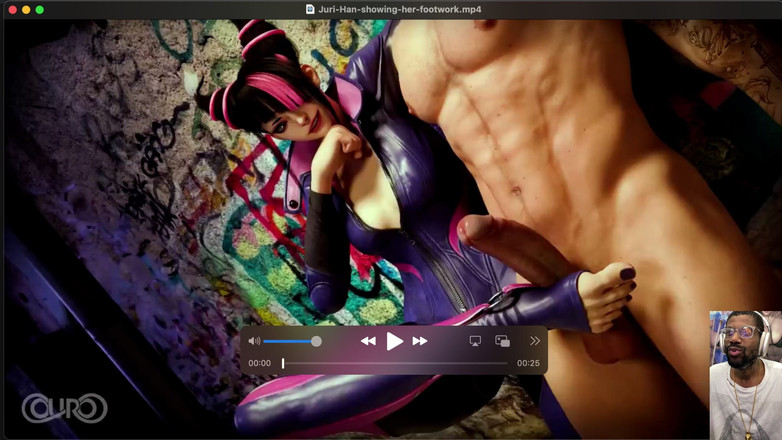Click the middle of the playback timeline
Screen dimensions: 782x440
[395, 364]
